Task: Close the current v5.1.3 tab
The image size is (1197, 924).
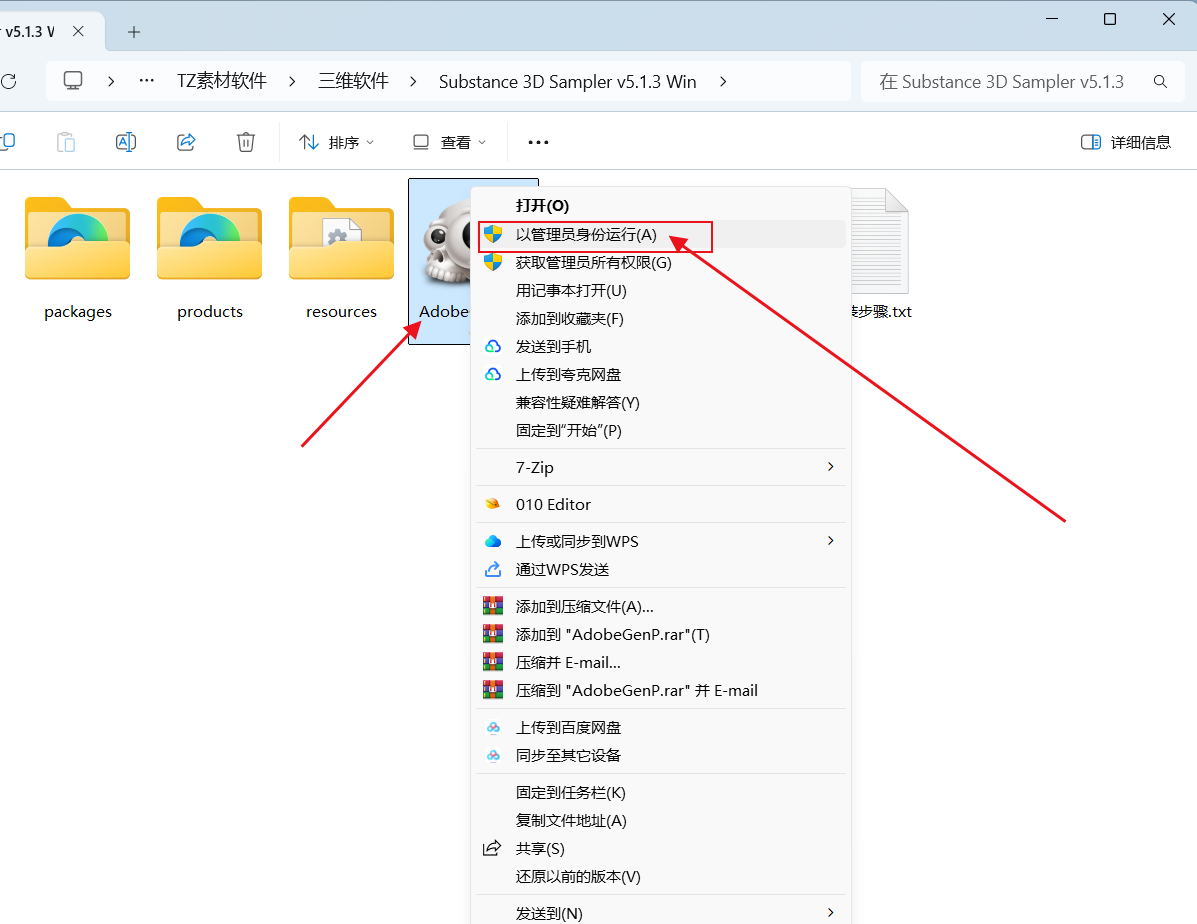Action: point(78,31)
